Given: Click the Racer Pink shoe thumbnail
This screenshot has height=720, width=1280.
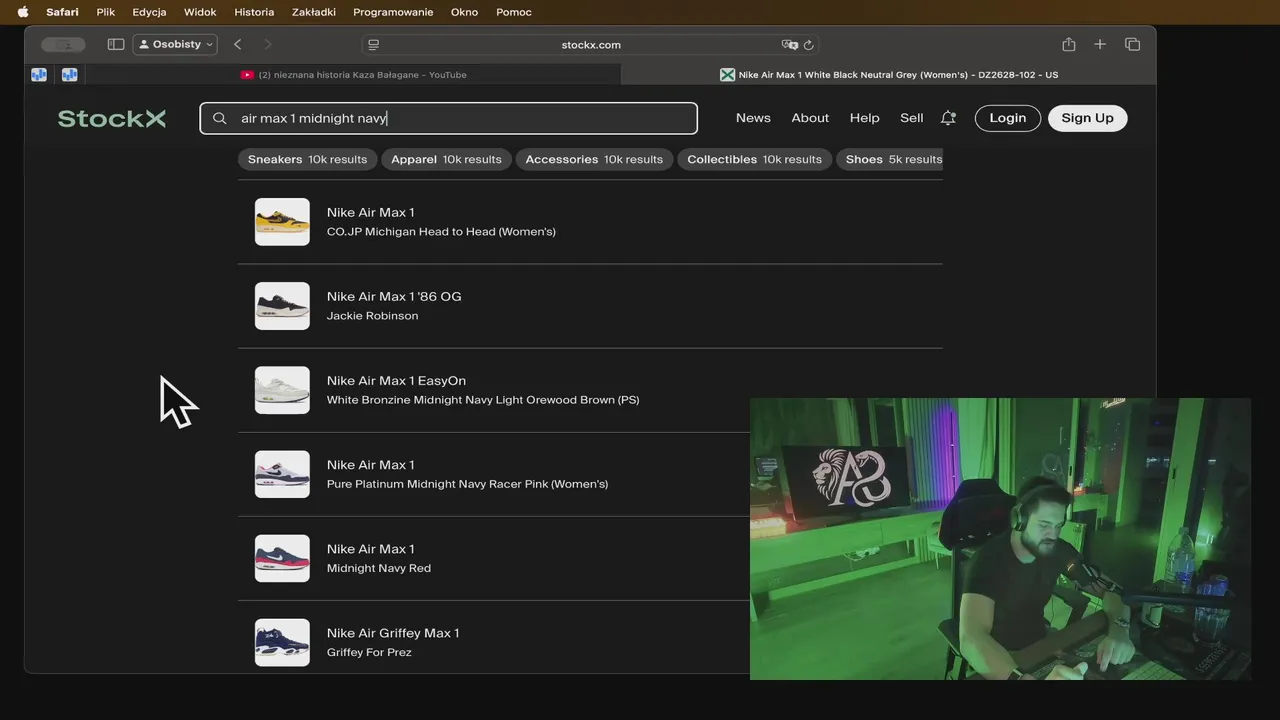Looking at the screenshot, I should (282, 474).
